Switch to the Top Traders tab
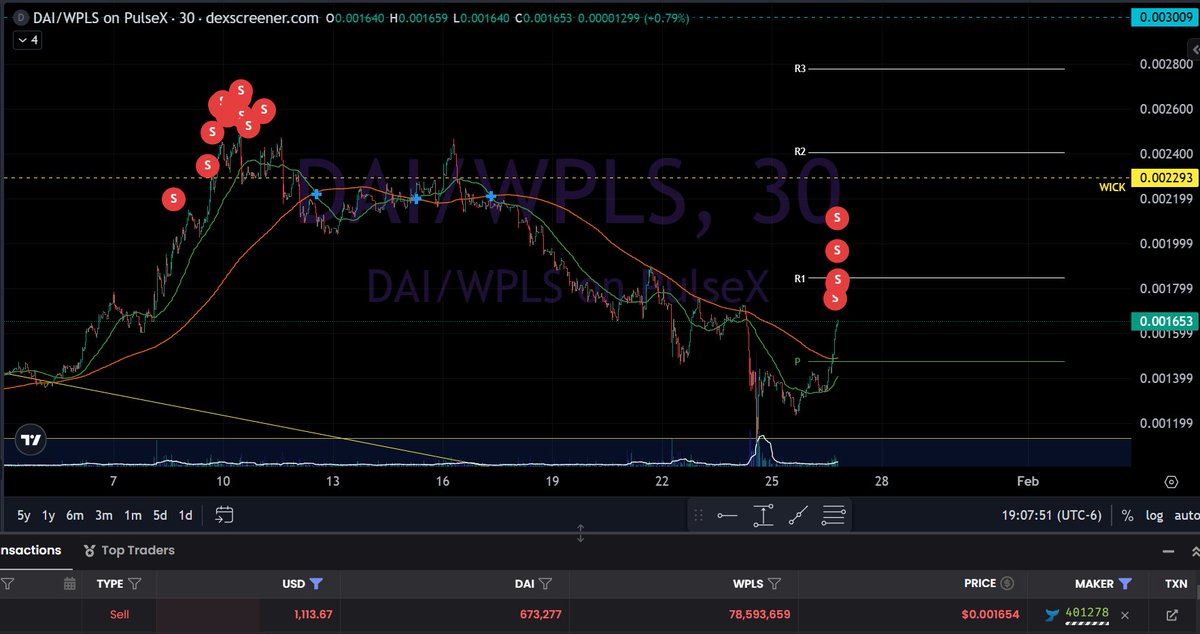Image resolution: width=1200 pixels, height=634 pixels. [x=129, y=550]
